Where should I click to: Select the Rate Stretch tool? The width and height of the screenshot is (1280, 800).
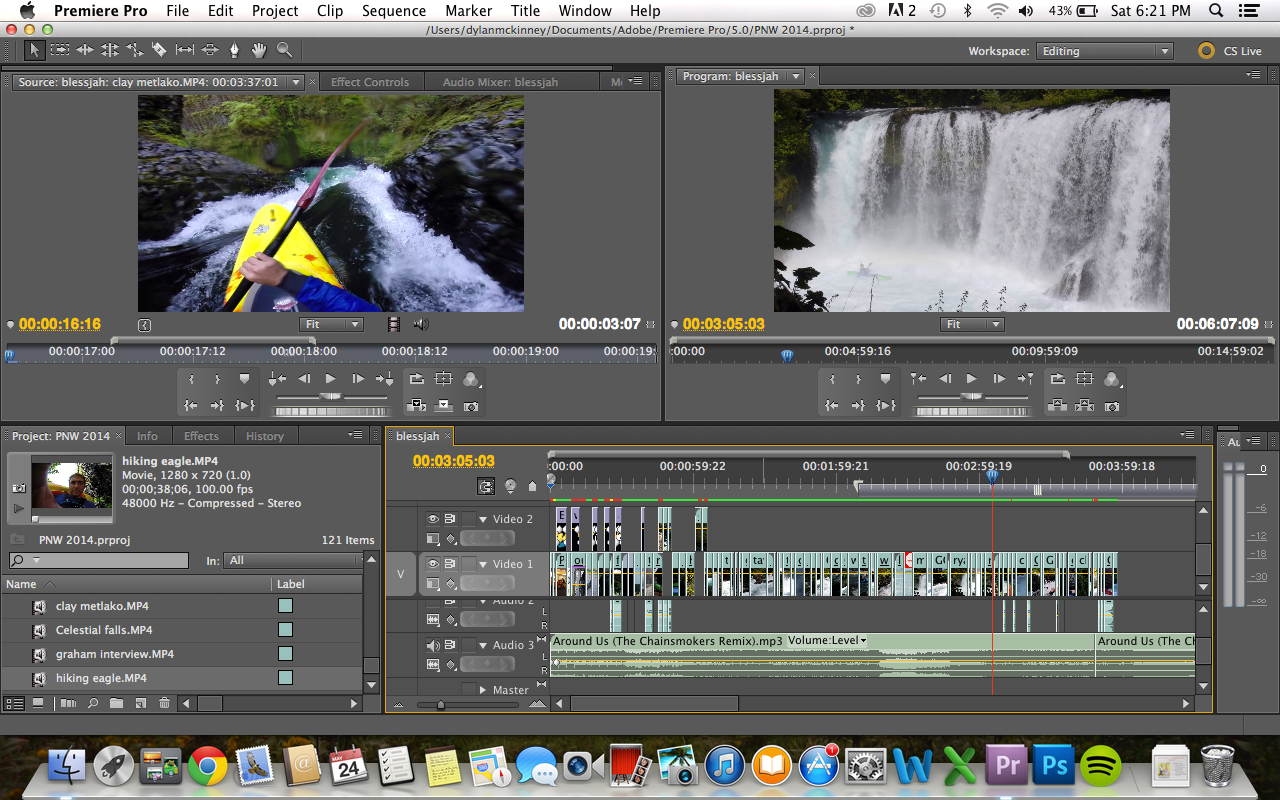[x=135, y=49]
